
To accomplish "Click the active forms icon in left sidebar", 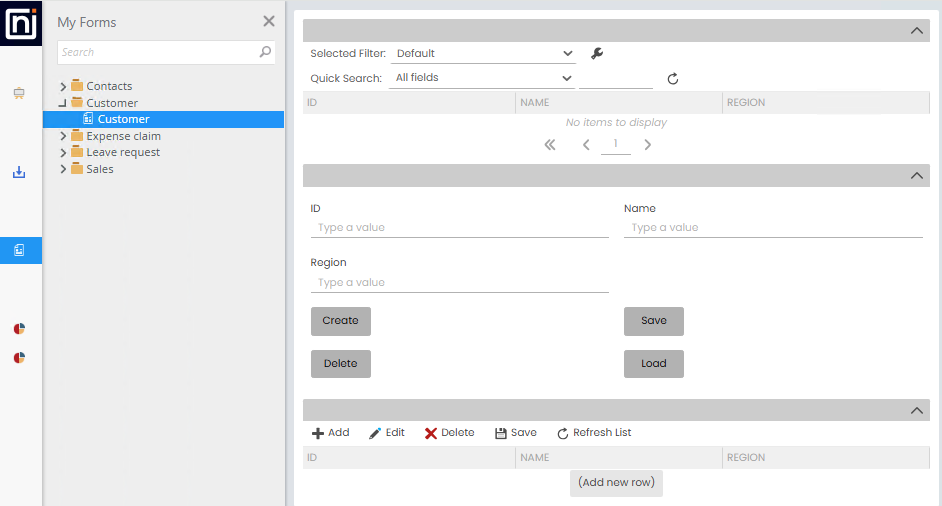I will click(x=20, y=250).
